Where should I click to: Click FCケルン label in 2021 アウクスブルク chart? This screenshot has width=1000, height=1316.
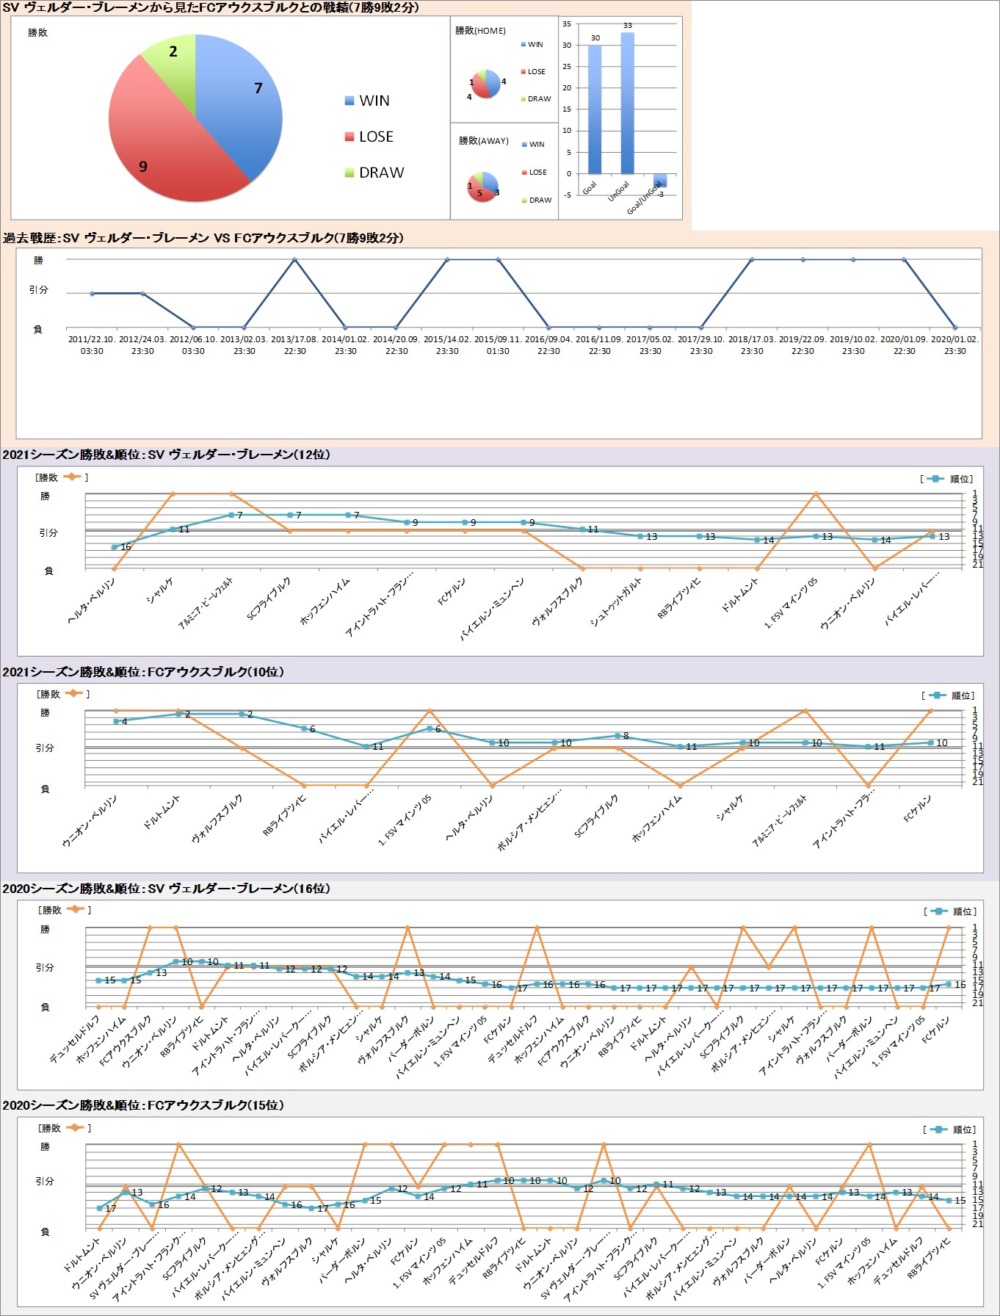[919, 808]
